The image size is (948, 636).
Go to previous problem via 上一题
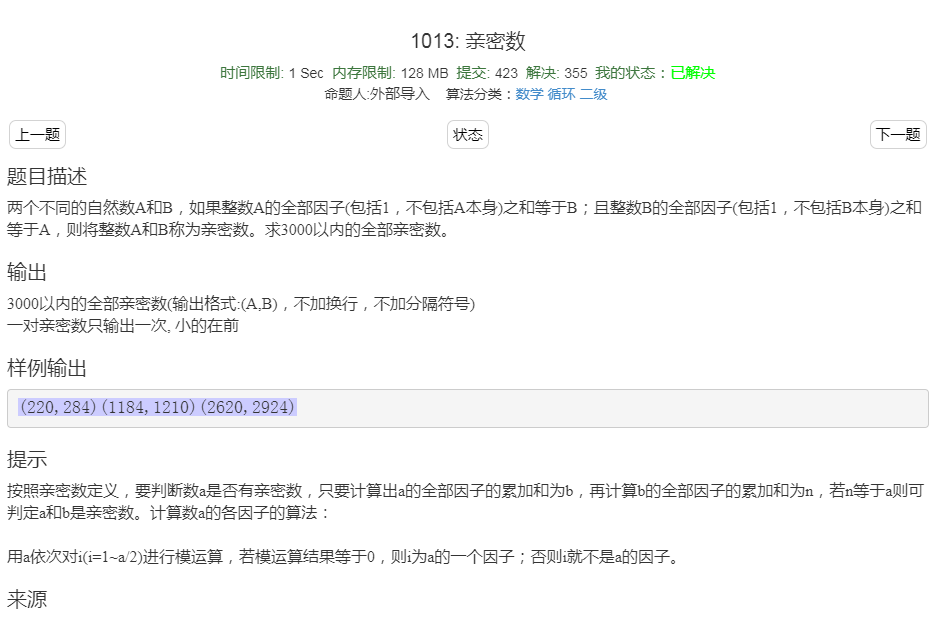[37, 134]
